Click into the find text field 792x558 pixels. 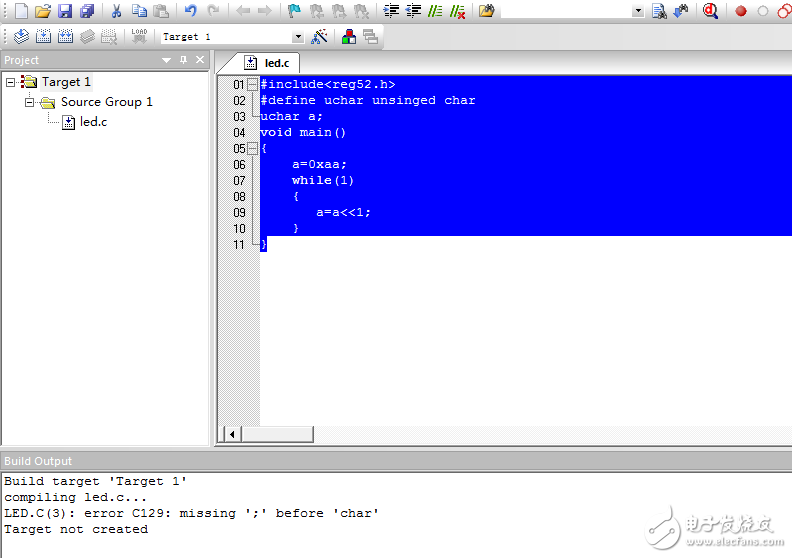click(566, 11)
